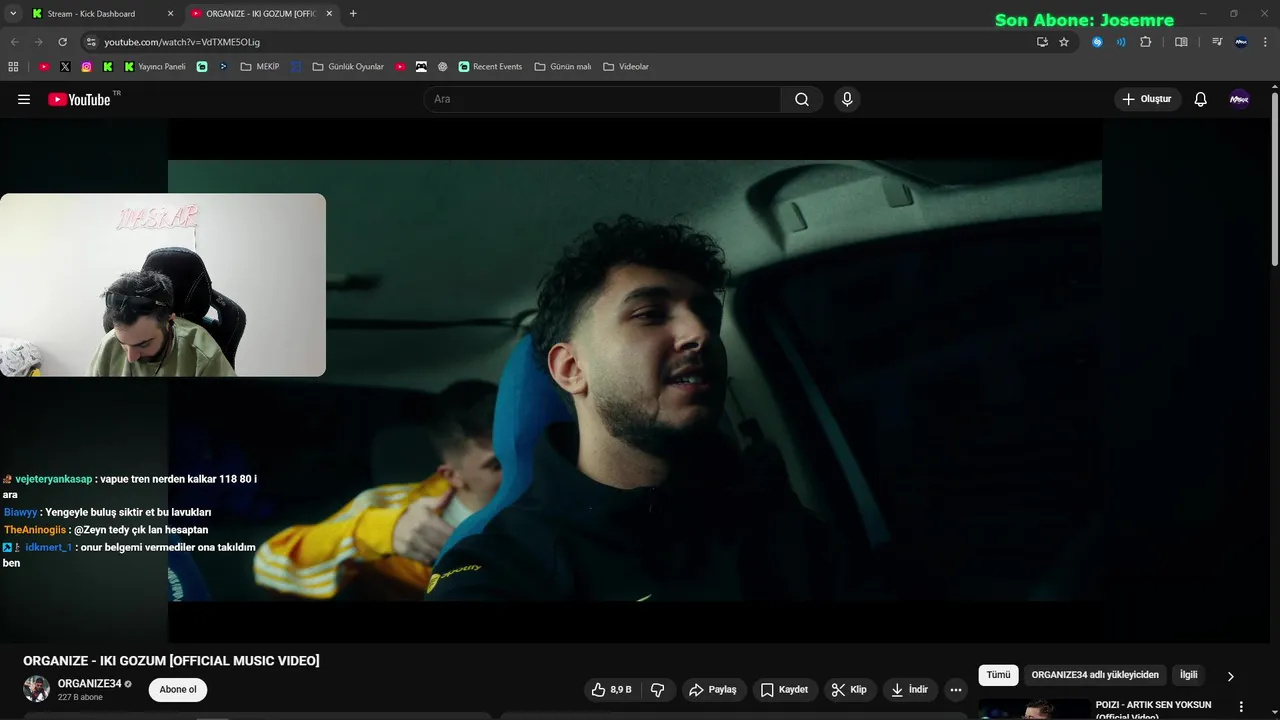Create a clip with Klip button
This screenshot has height=720, width=1280.
(x=849, y=690)
